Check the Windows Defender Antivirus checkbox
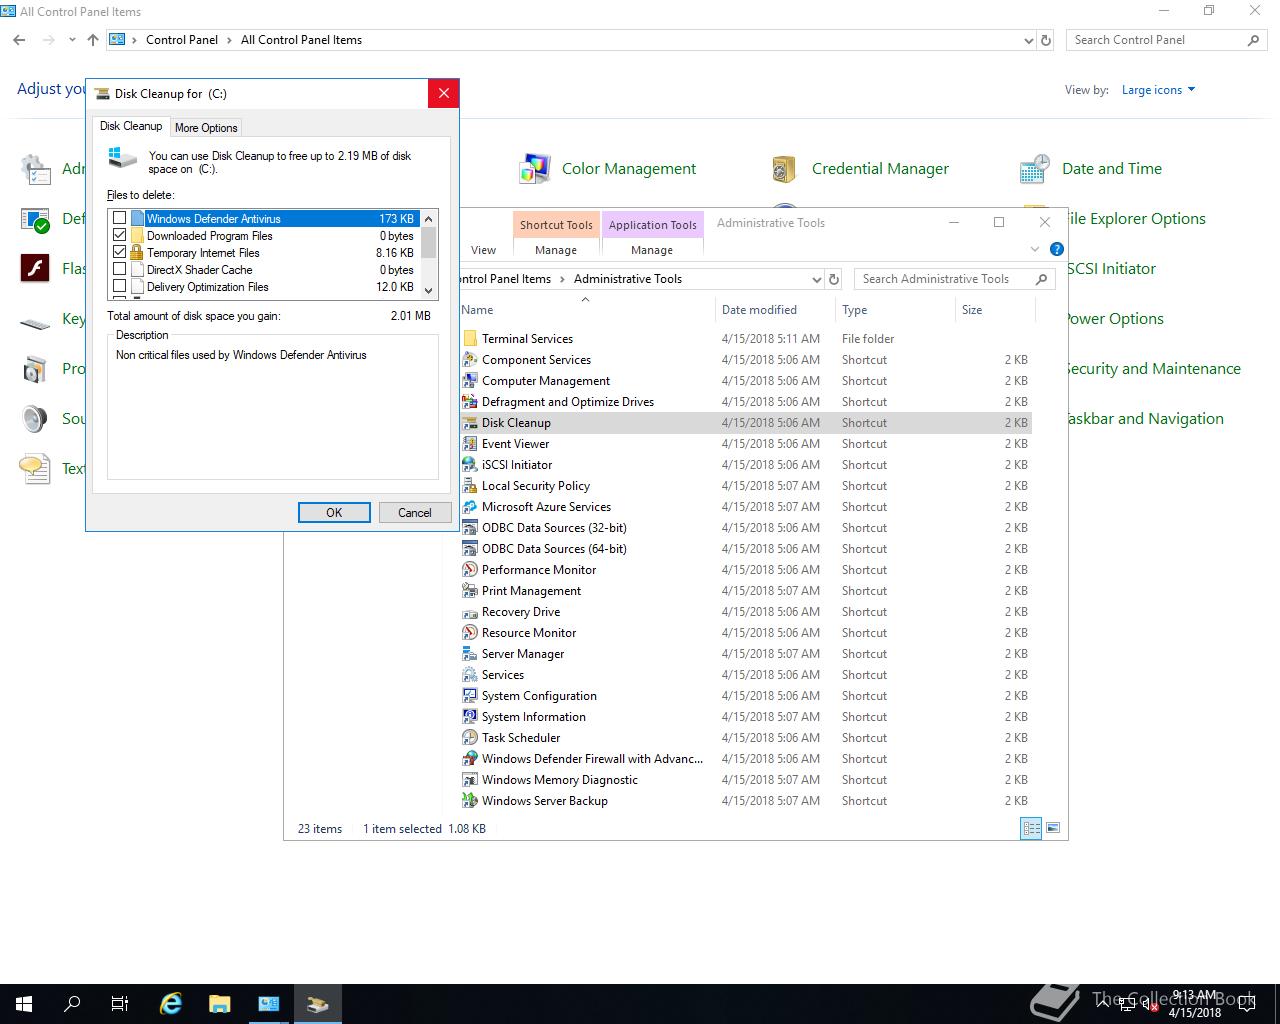 pos(120,218)
